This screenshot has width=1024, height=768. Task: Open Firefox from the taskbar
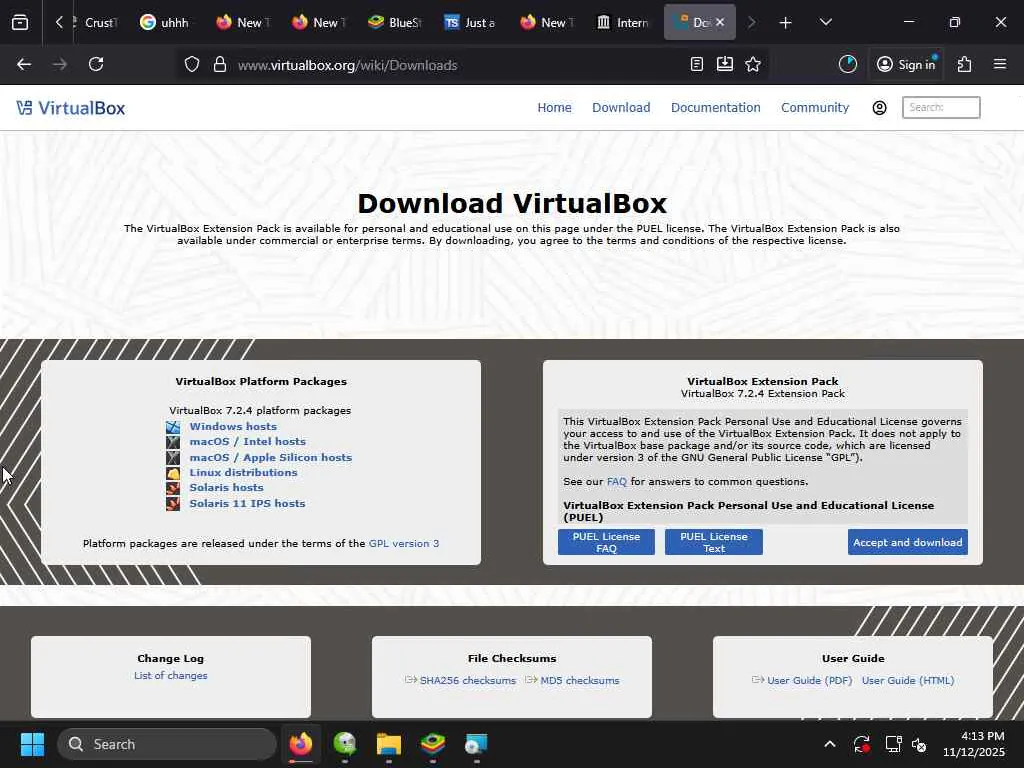point(301,744)
